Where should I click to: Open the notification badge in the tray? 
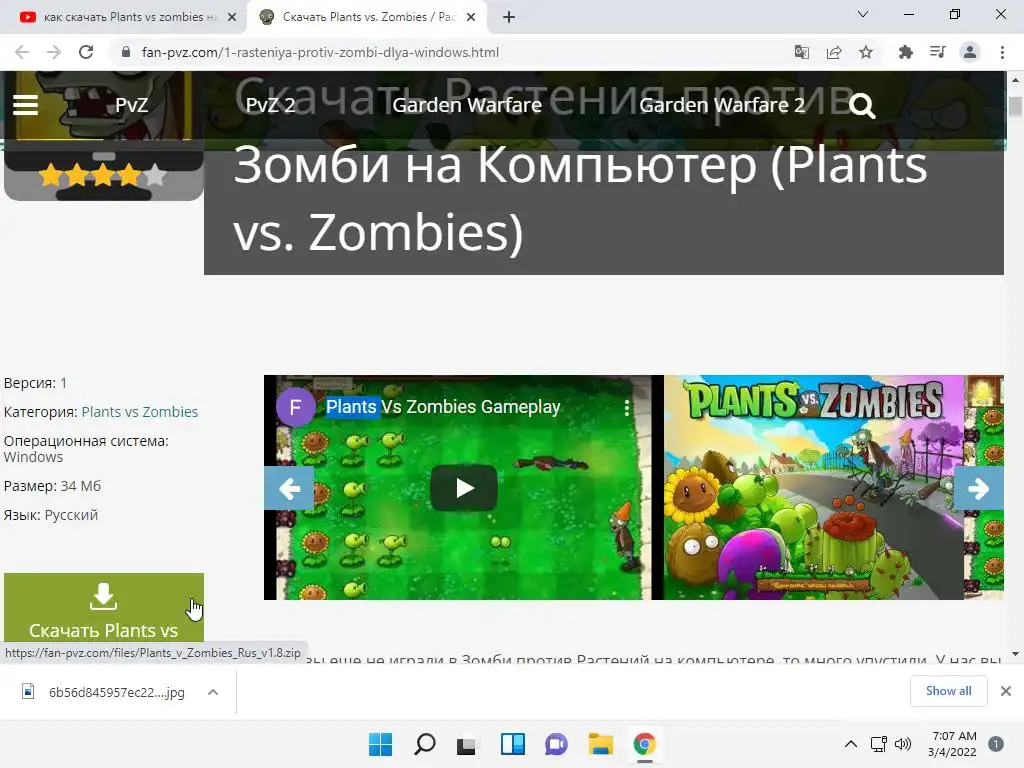[x=996, y=744]
